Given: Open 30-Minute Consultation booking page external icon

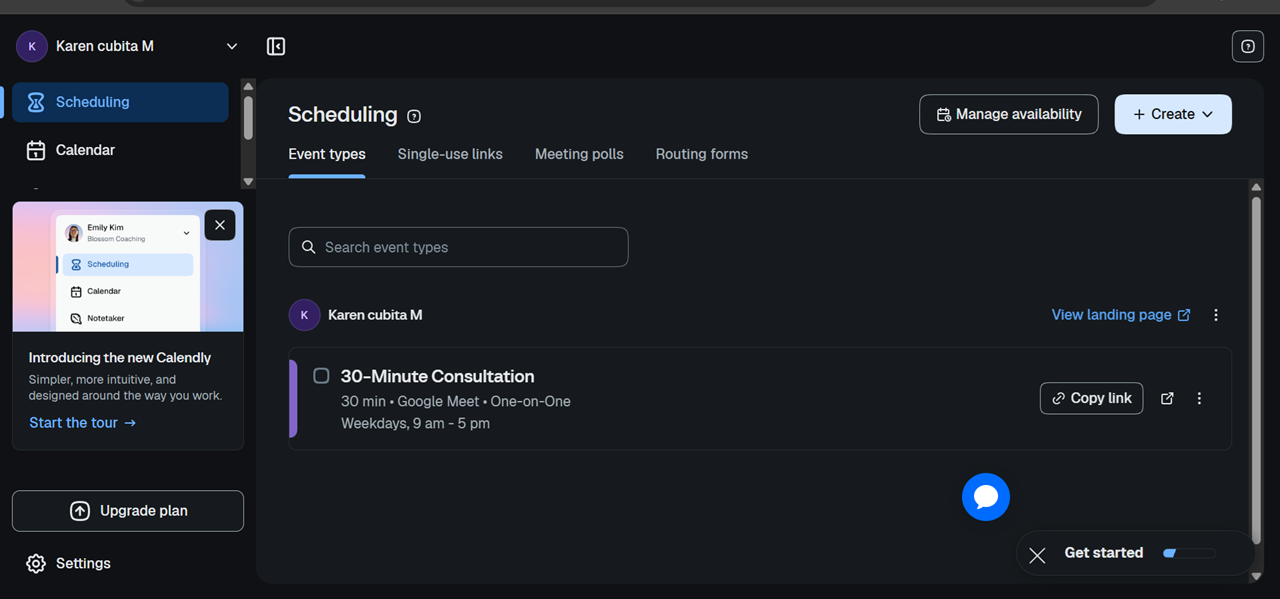Looking at the screenshot, I should point(1167,398).
